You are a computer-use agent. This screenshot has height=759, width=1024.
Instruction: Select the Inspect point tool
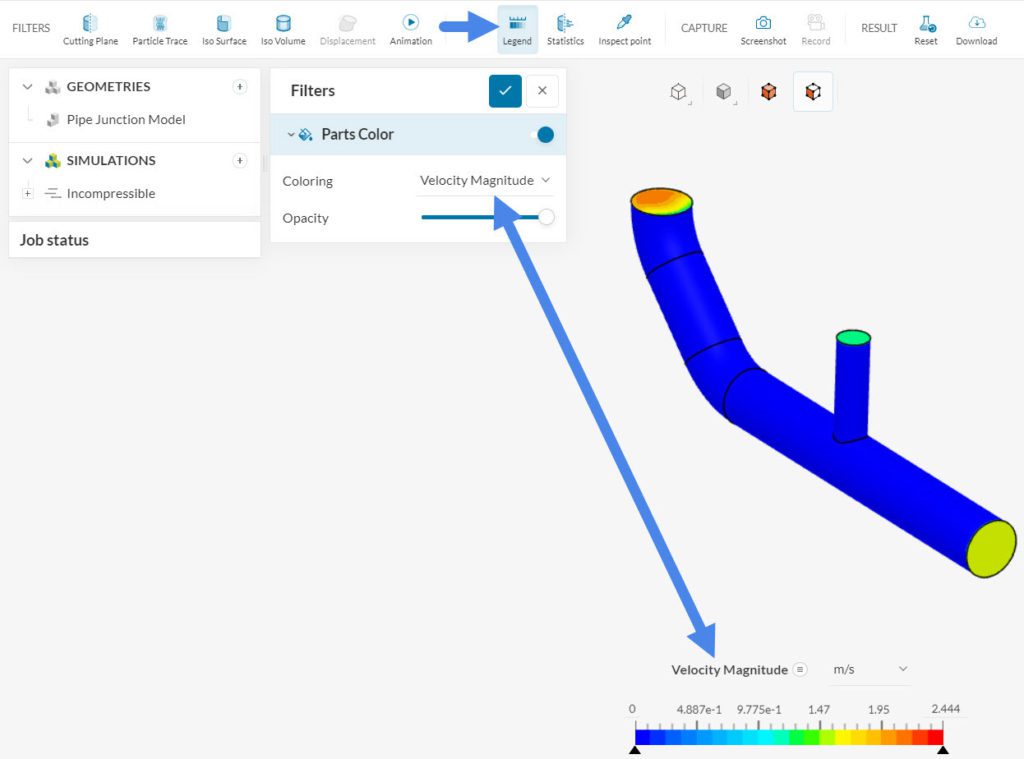(624, 27)
